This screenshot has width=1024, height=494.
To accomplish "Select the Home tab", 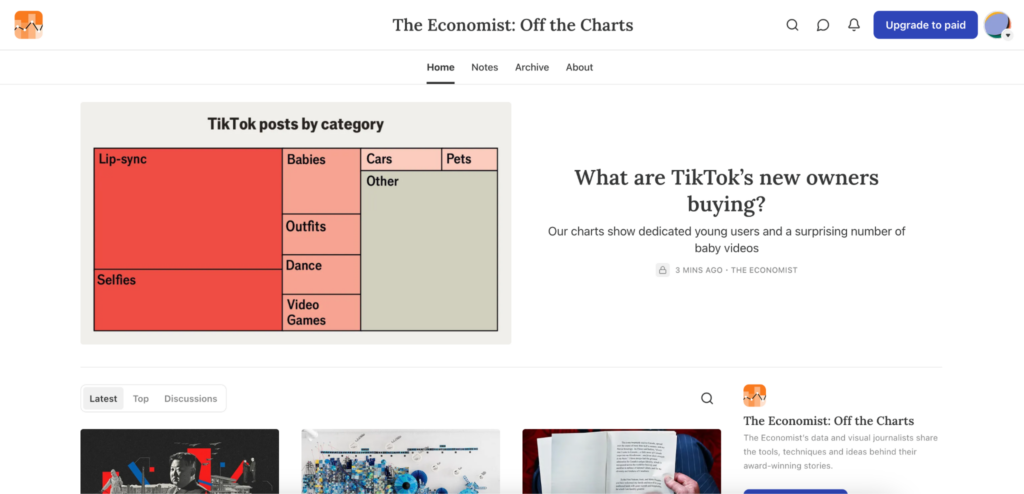I will pyautogui.click(x=440, y=67).
